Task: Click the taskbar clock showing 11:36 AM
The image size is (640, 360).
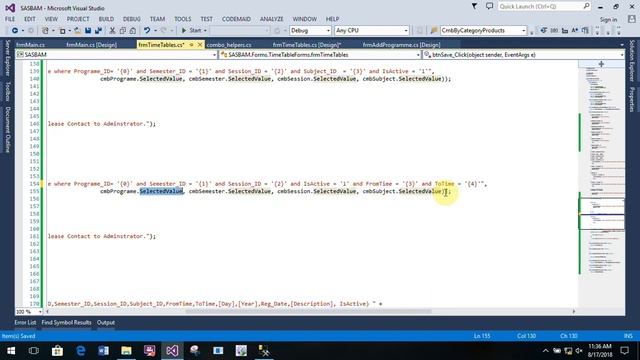Action: click(x=600, y=351)
